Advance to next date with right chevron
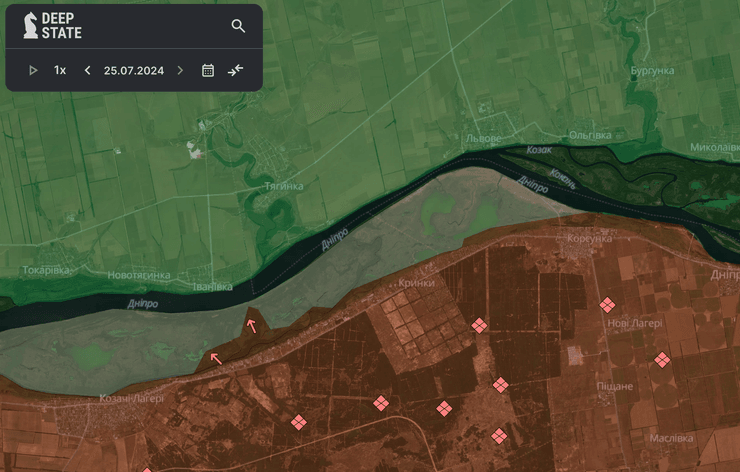 [180, 70]
